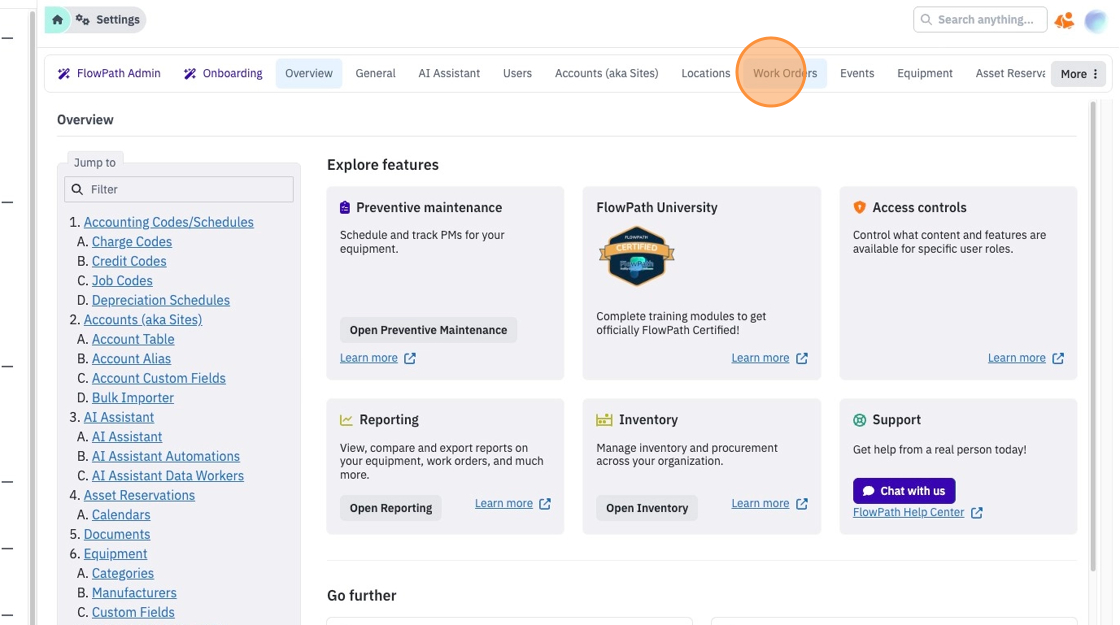Open the General tab
Screen dimensions: 1120x625
point(376,74)
